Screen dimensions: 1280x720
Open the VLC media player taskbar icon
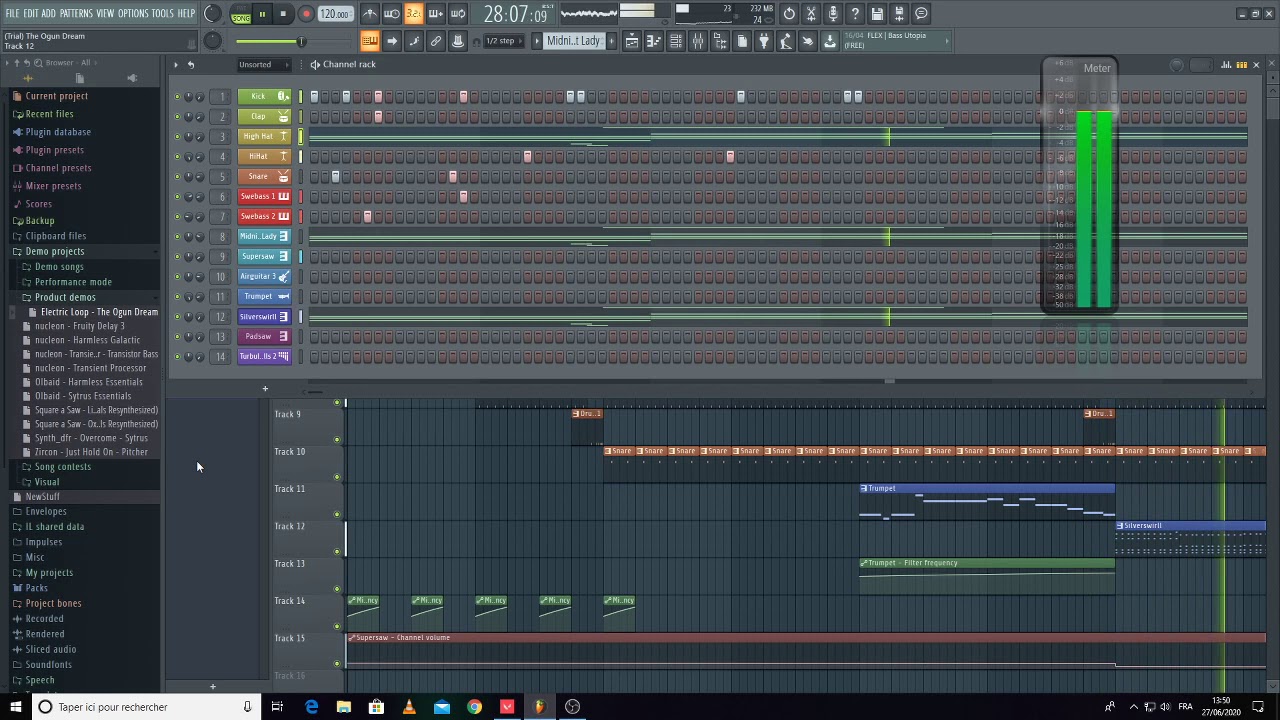pyautogui.click(x=409, y=707)
